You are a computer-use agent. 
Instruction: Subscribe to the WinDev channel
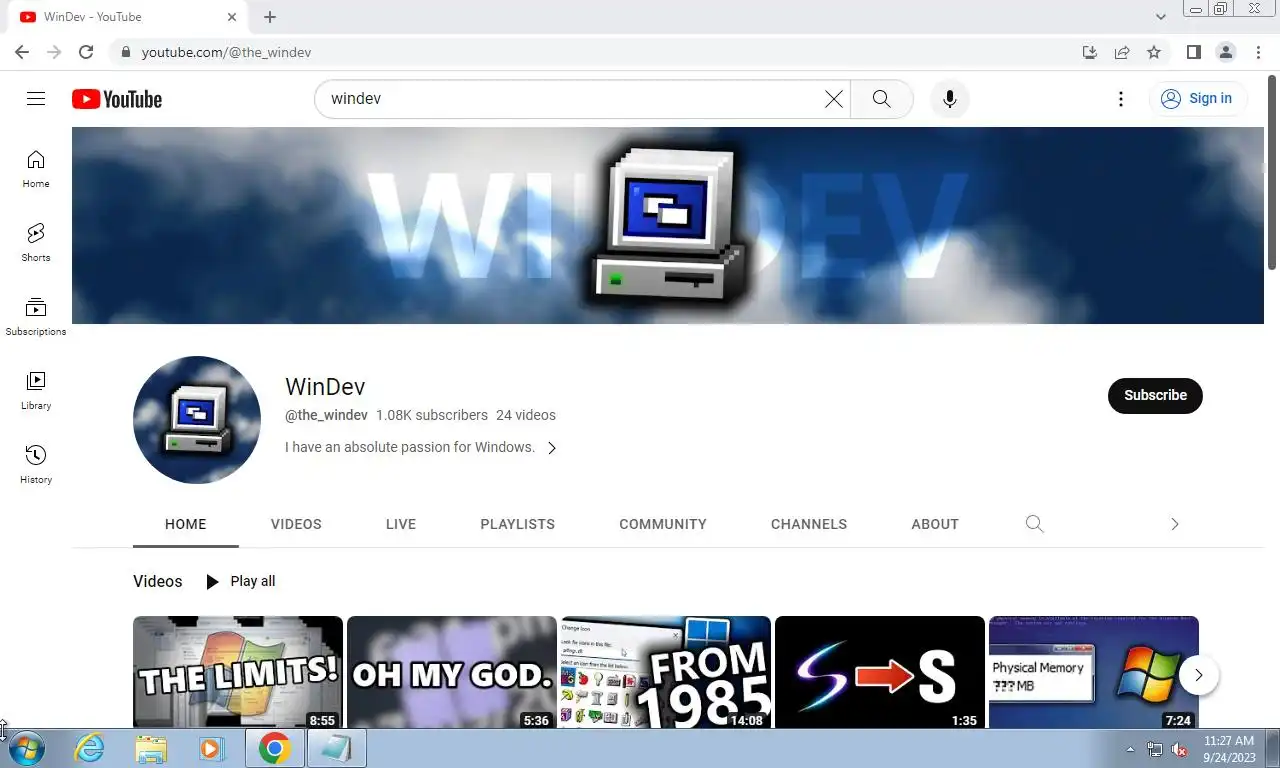(x=1155, y=395)
